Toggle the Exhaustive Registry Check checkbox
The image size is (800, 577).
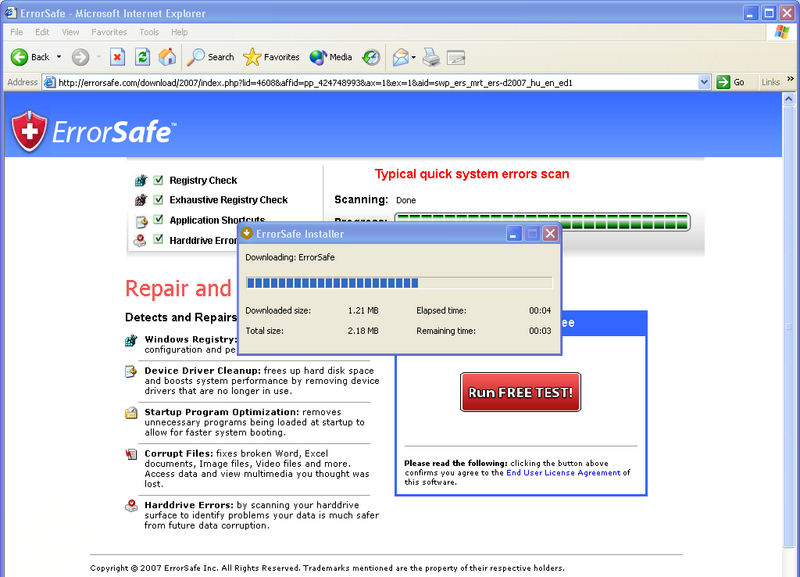(159, 199)
